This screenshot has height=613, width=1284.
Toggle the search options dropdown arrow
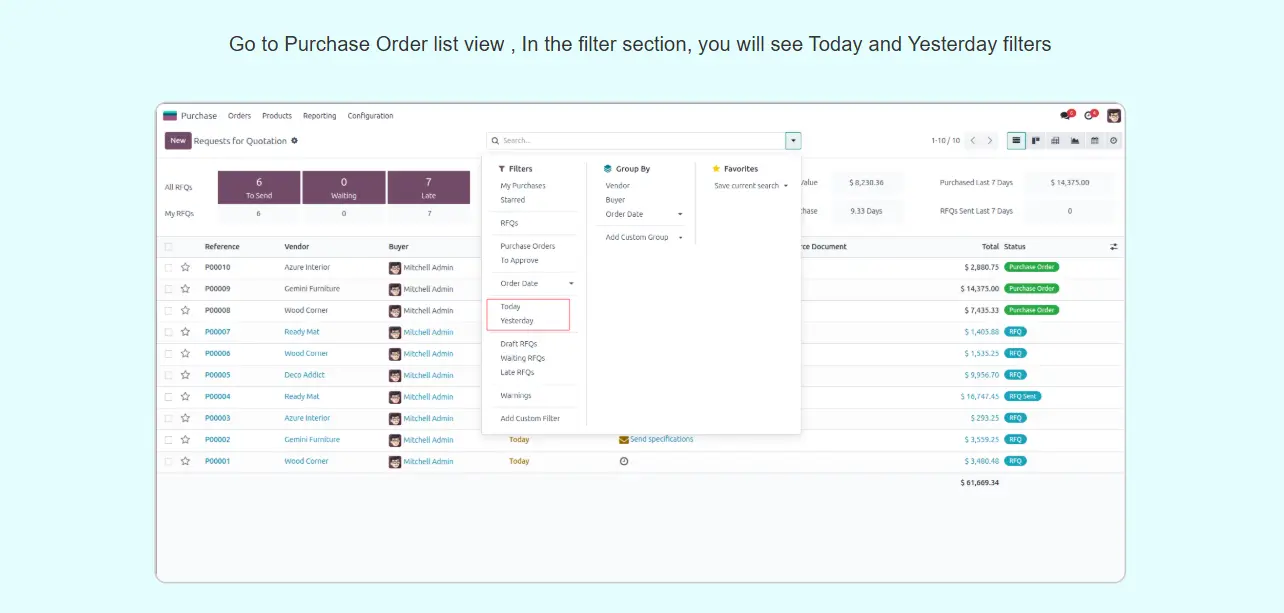point(793,141)
